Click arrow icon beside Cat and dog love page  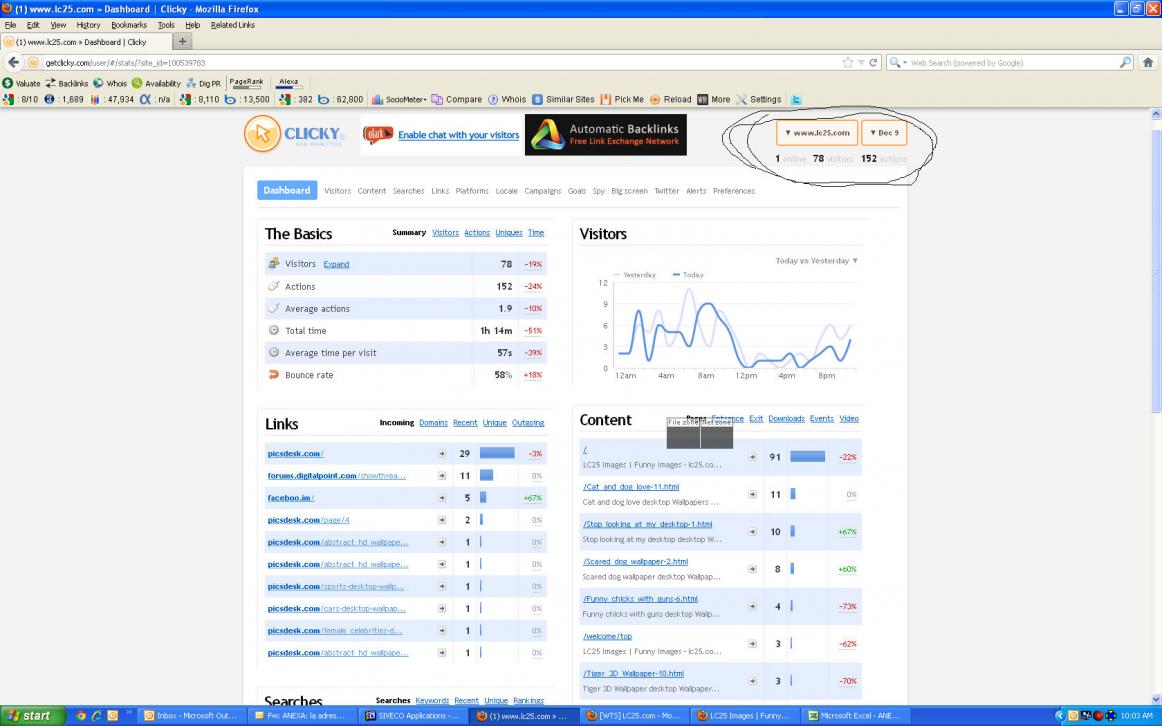pos(752,494)
